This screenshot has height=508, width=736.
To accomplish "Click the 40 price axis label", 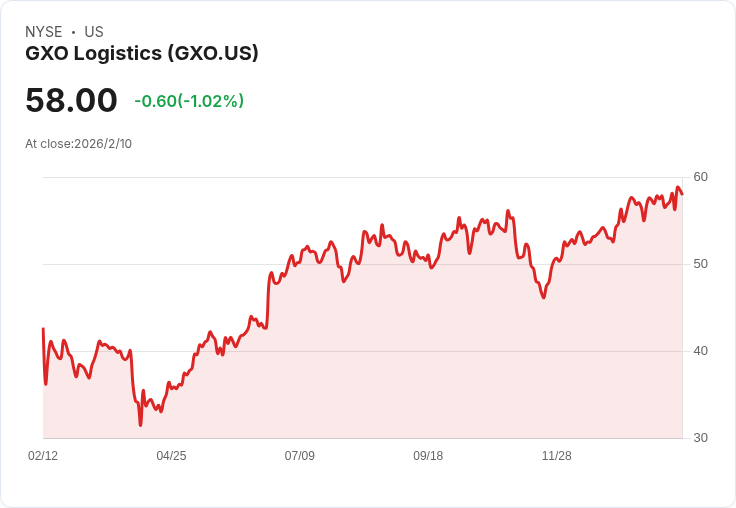I will coord(701,351).
